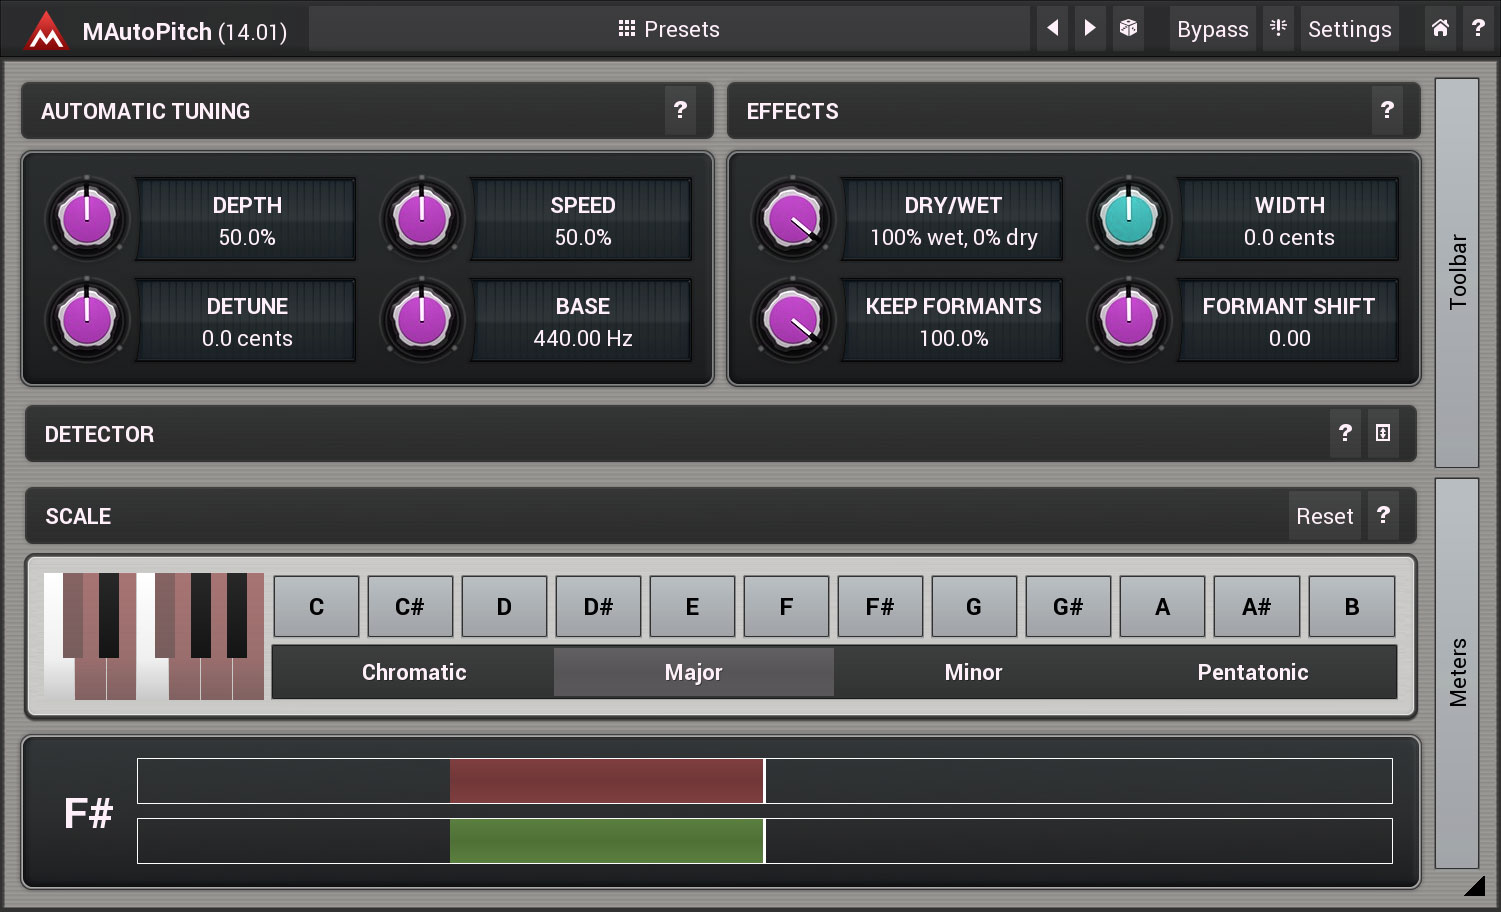The image size is (1501, 912).
Task: Click the Keep Formants knob
Action: 793,319
